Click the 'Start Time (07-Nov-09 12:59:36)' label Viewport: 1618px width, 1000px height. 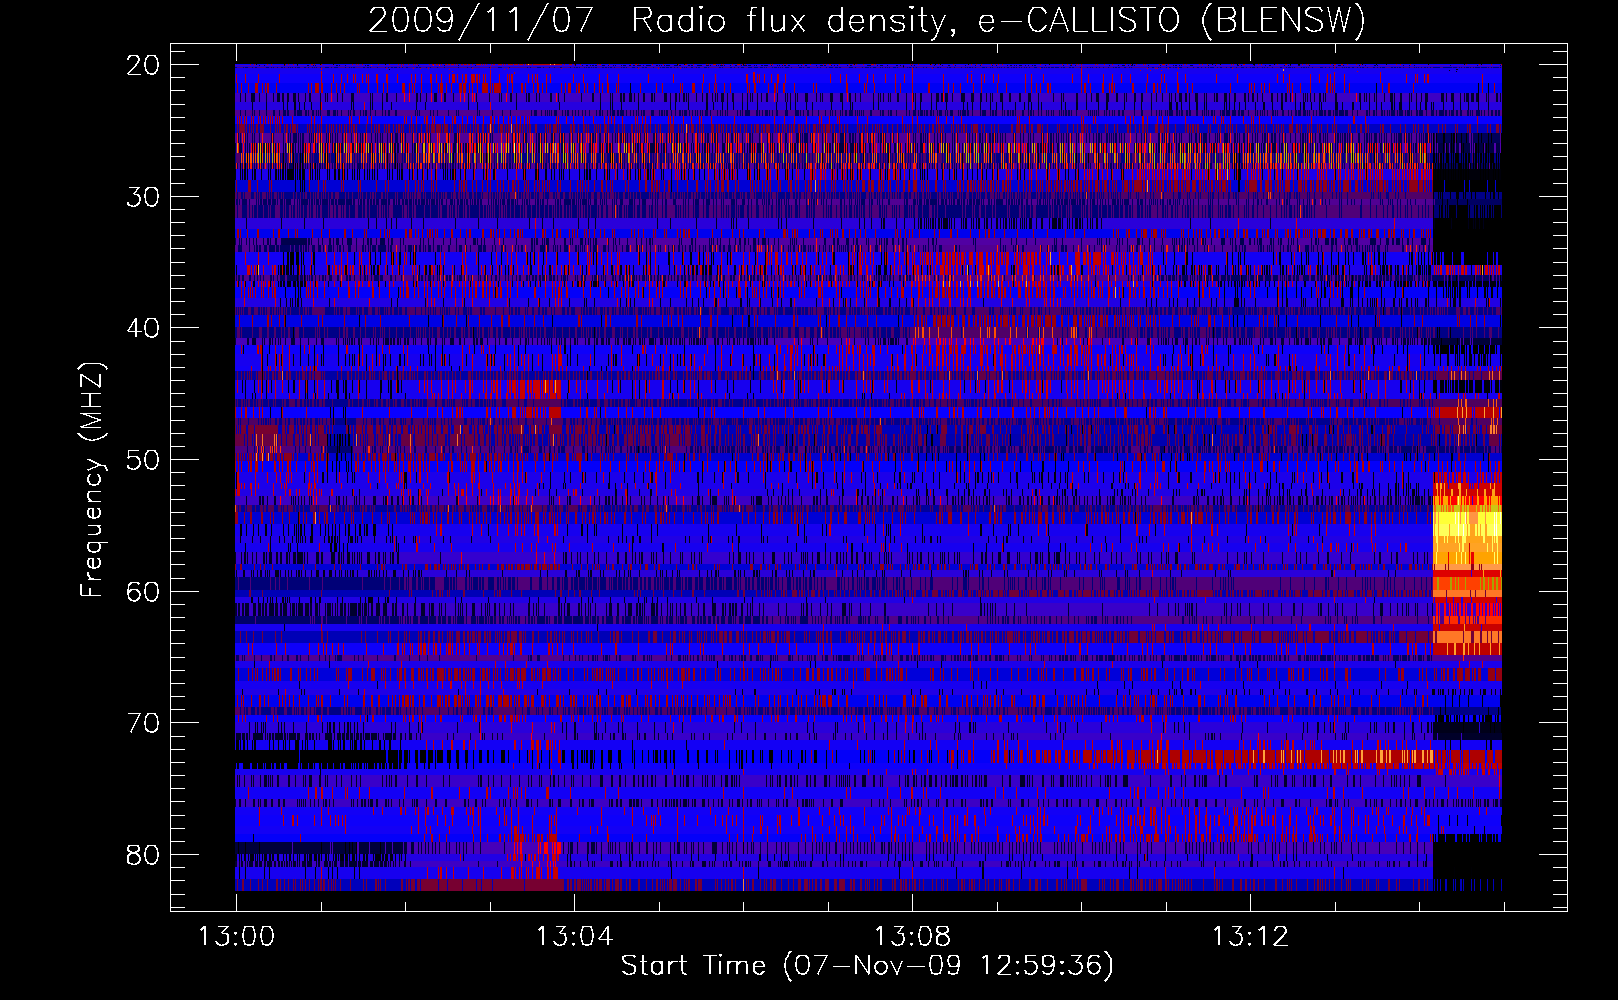tap(866, 966)
